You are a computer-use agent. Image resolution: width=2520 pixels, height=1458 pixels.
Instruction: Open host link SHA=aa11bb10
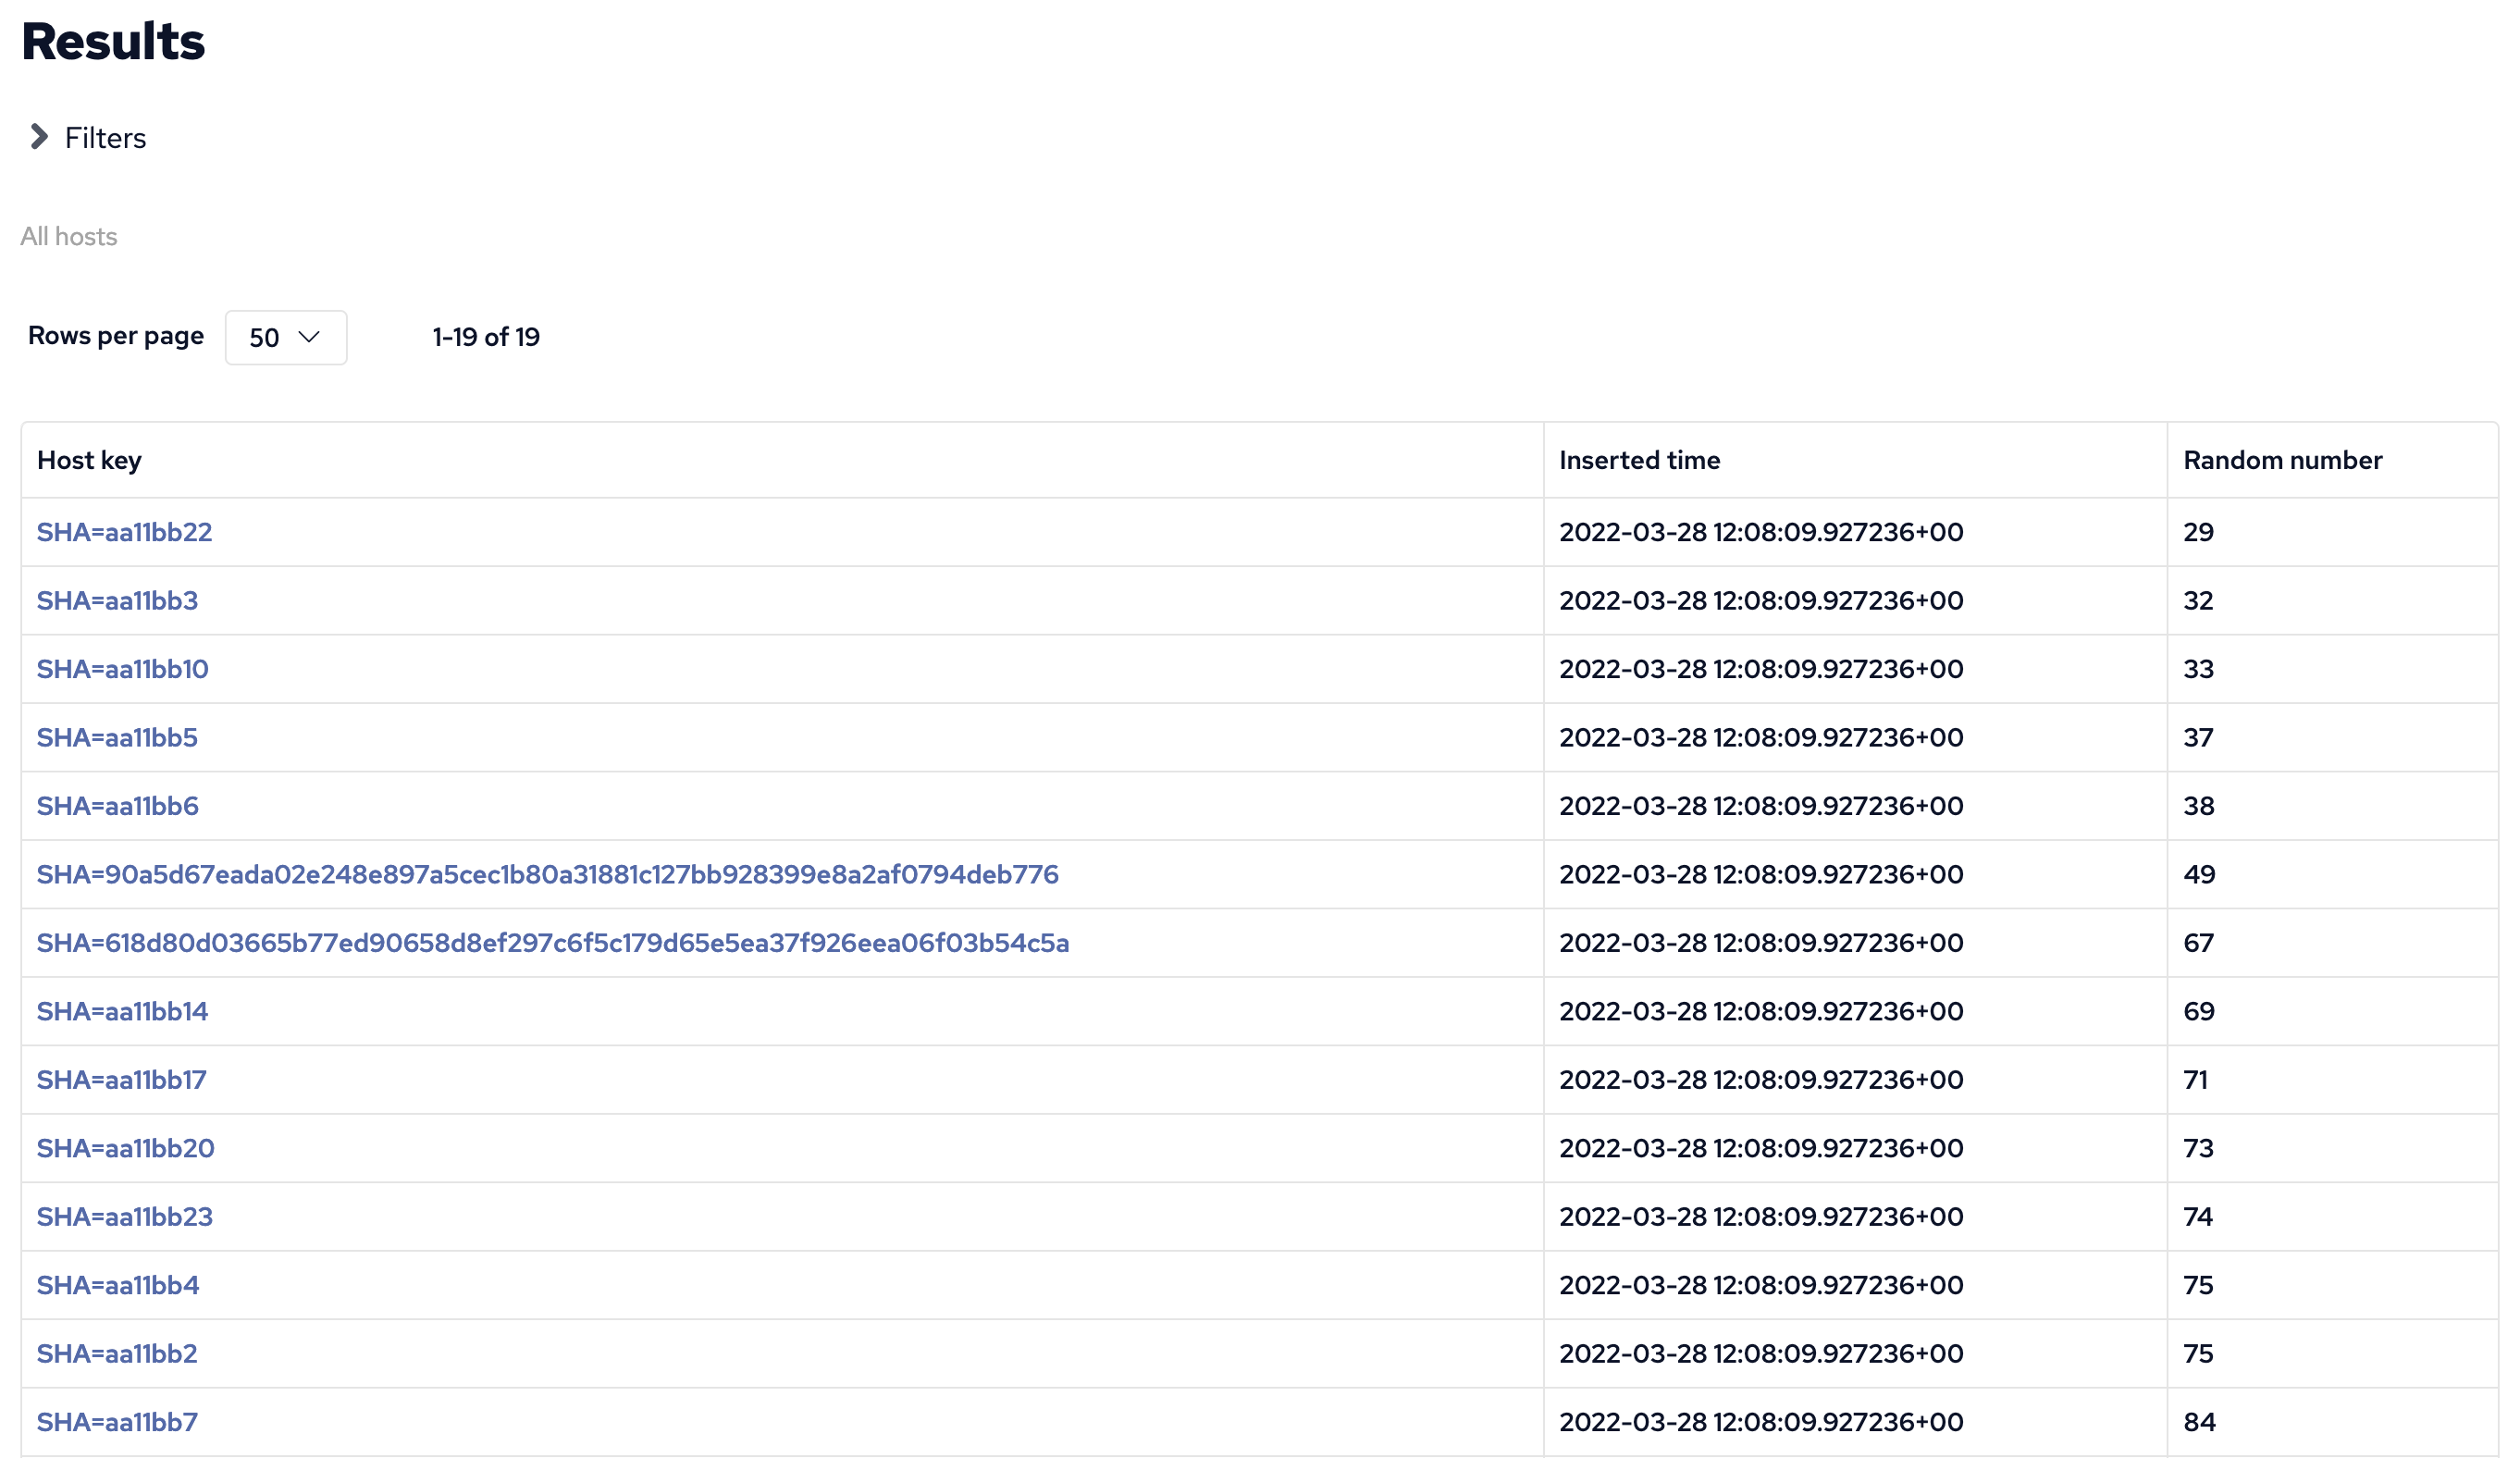[122, 669]
